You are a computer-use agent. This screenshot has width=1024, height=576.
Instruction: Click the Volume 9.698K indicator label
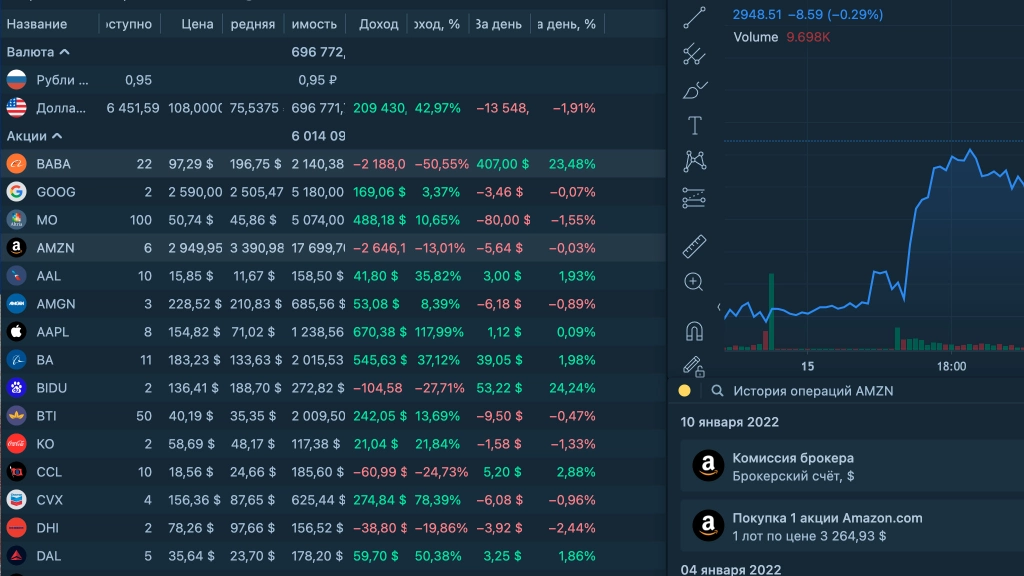coord(782,37)
